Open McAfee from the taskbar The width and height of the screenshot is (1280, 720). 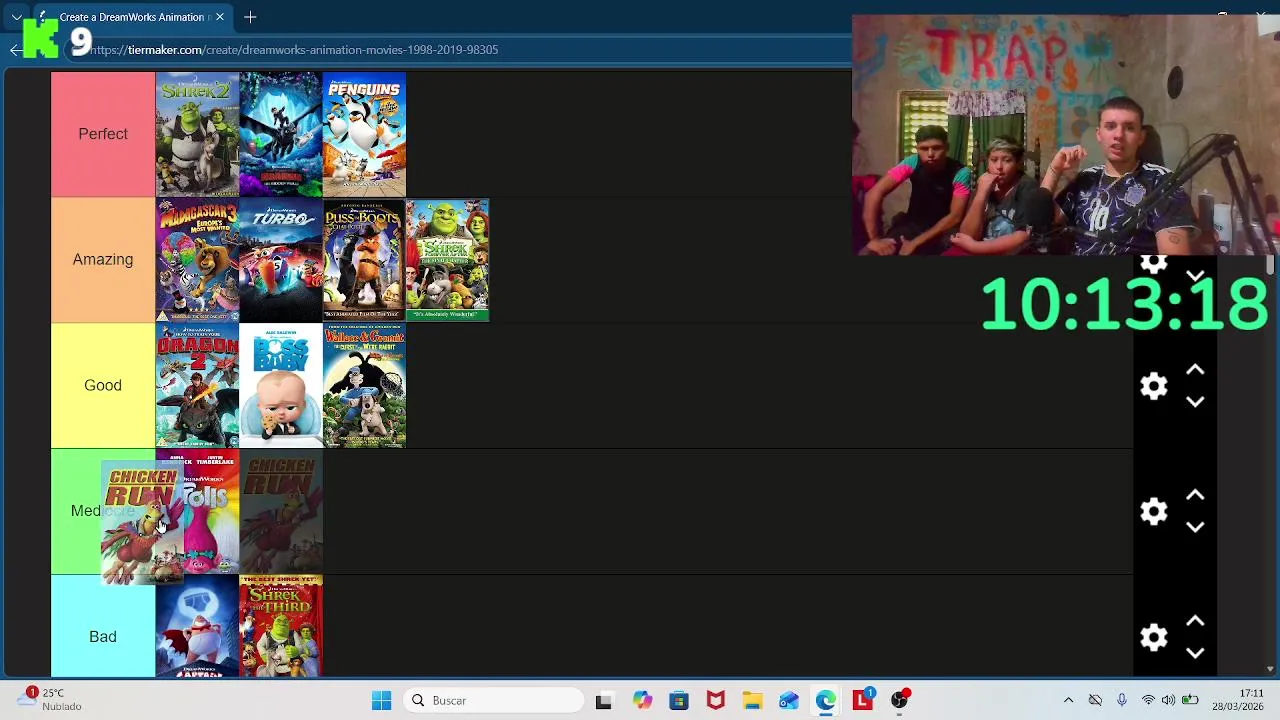pos(716,701)
